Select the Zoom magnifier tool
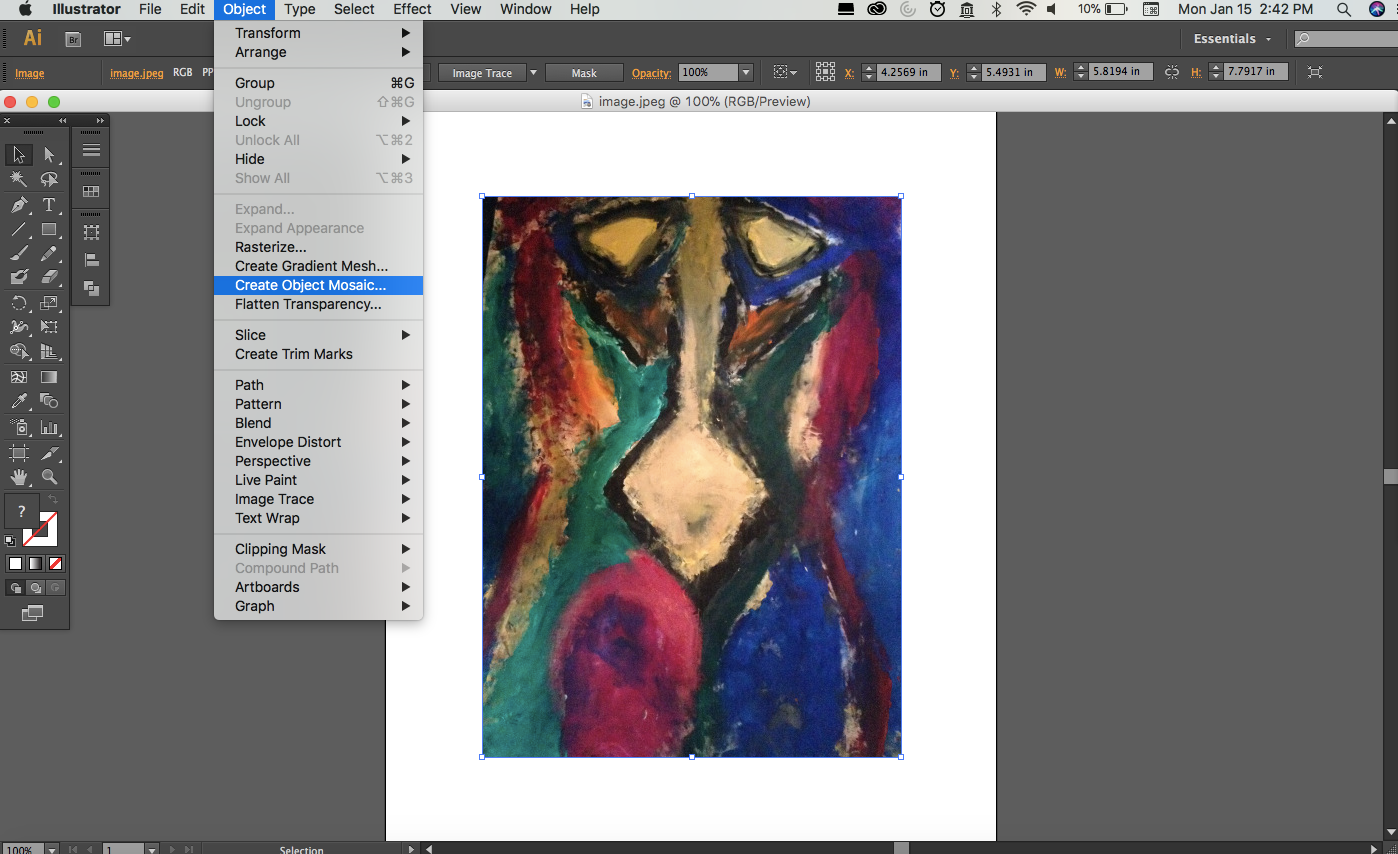 coord(49,478)
